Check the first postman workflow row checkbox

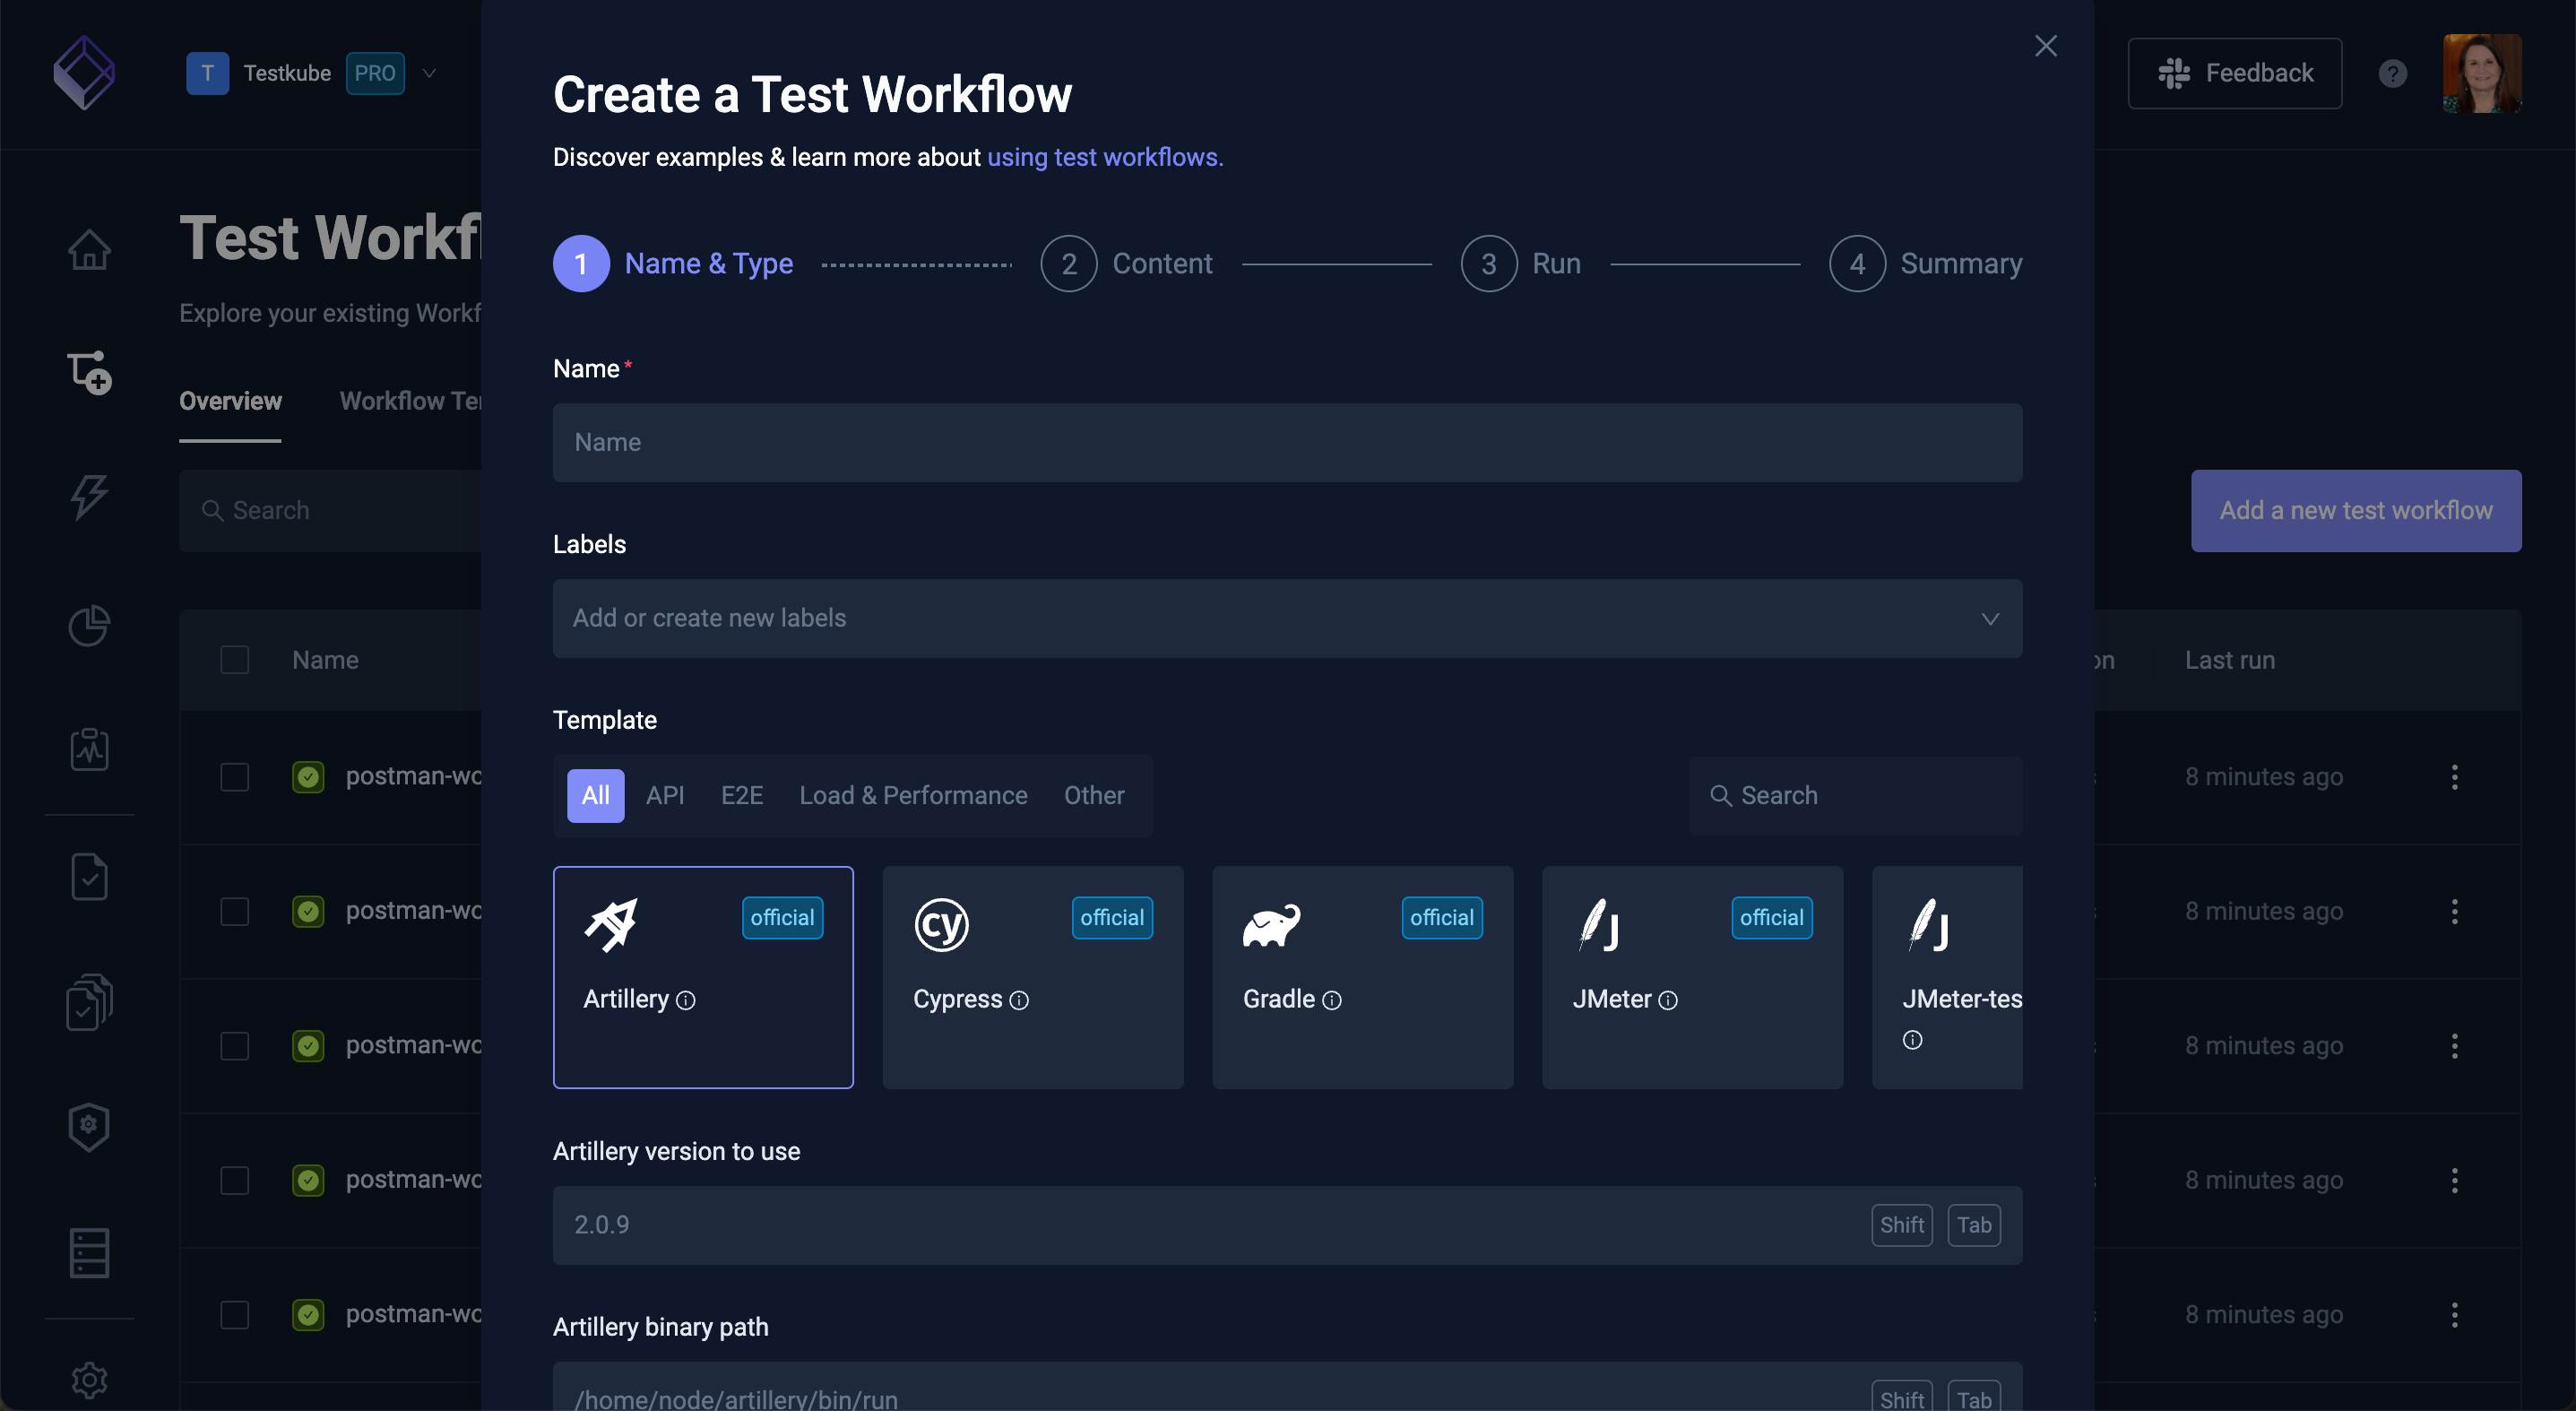coord(235,777)
